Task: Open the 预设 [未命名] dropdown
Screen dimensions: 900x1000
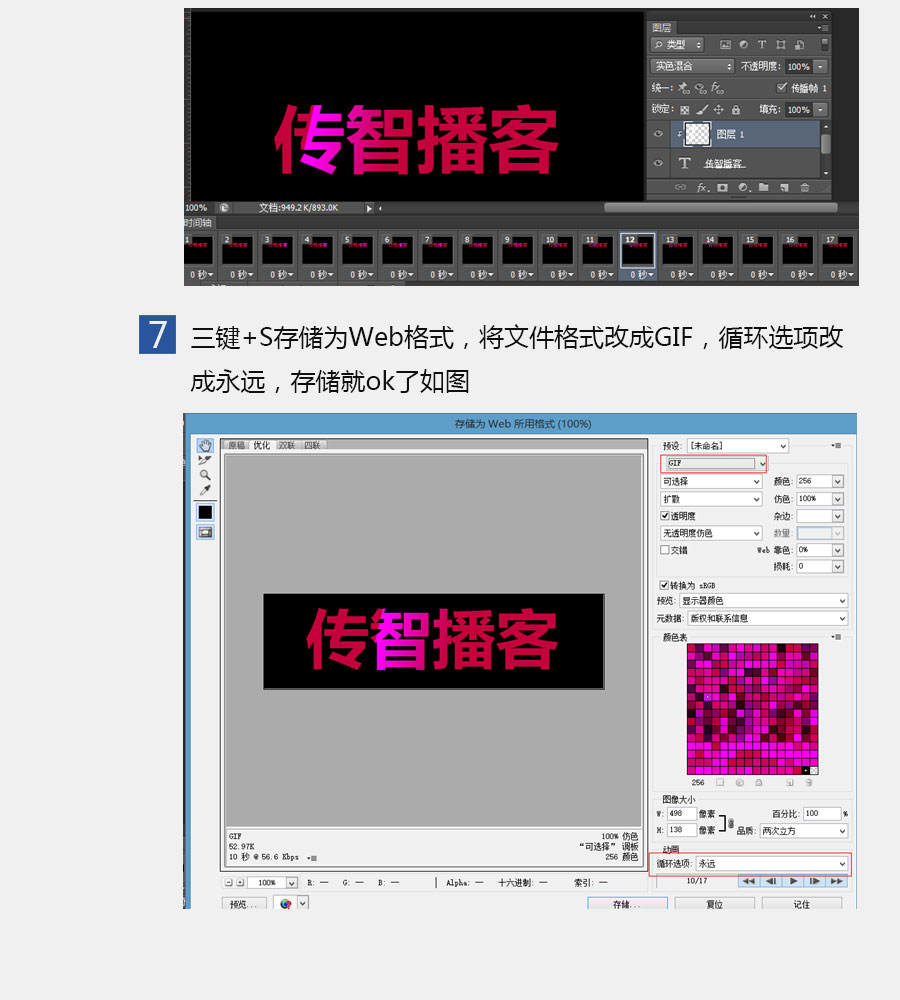Action: click(x=737, y=446)
